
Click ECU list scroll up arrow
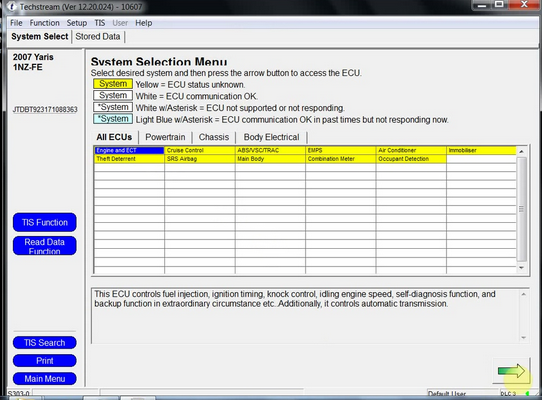521,151
